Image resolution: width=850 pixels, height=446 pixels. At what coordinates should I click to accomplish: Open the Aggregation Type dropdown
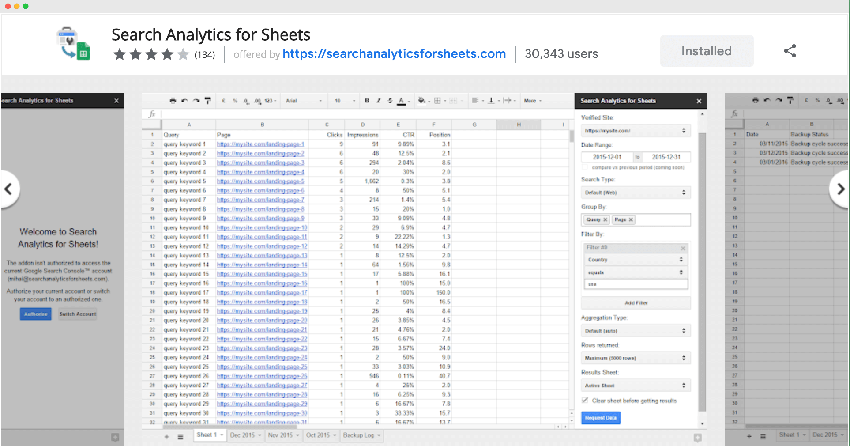(x=634, y=330)
